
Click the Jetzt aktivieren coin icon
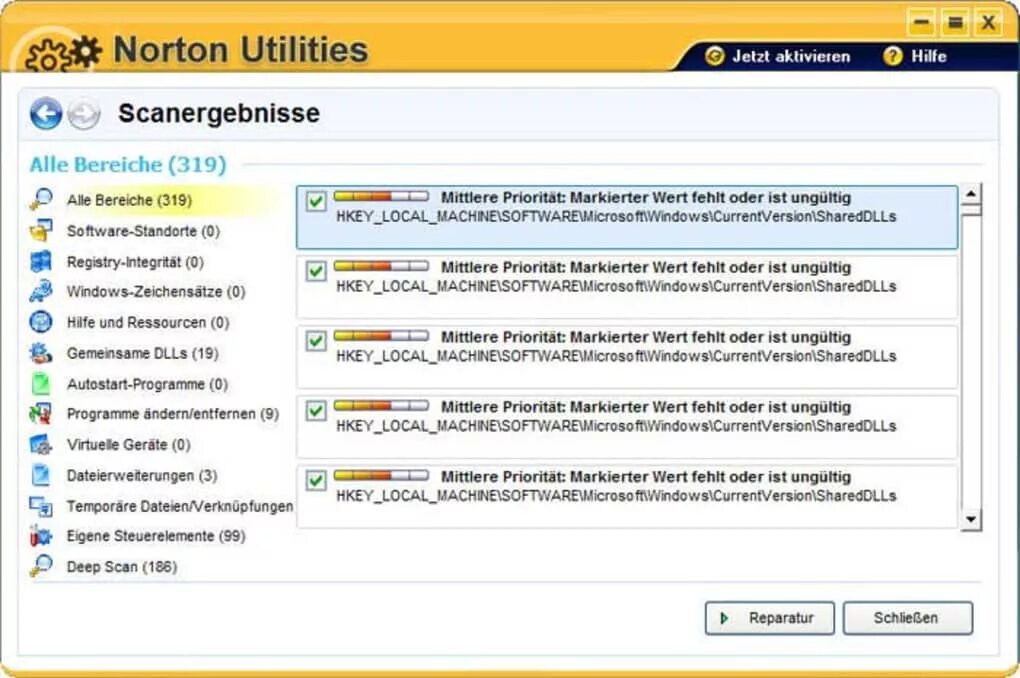714,56
